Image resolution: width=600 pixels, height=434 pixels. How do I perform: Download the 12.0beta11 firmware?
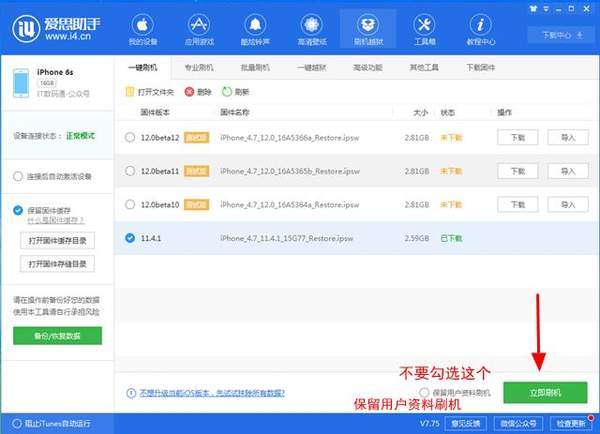518,171
